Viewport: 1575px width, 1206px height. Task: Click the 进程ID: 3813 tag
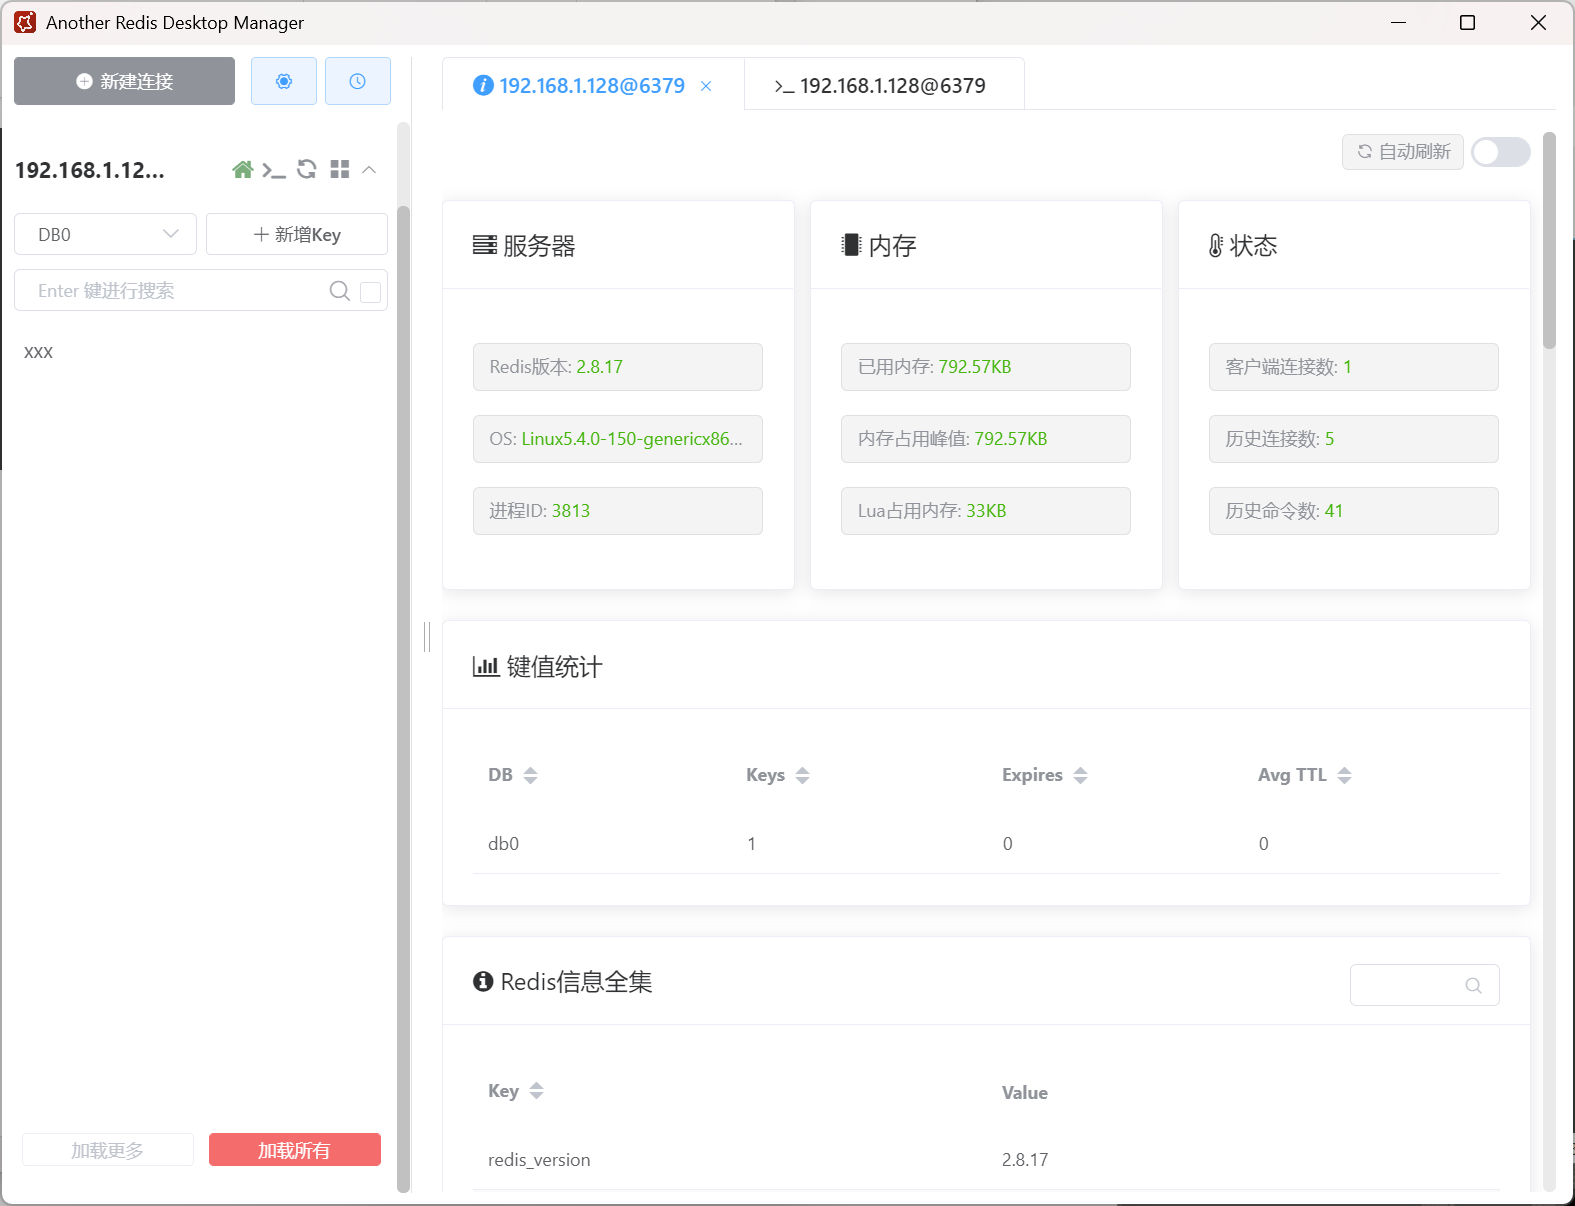pos(618,511)
